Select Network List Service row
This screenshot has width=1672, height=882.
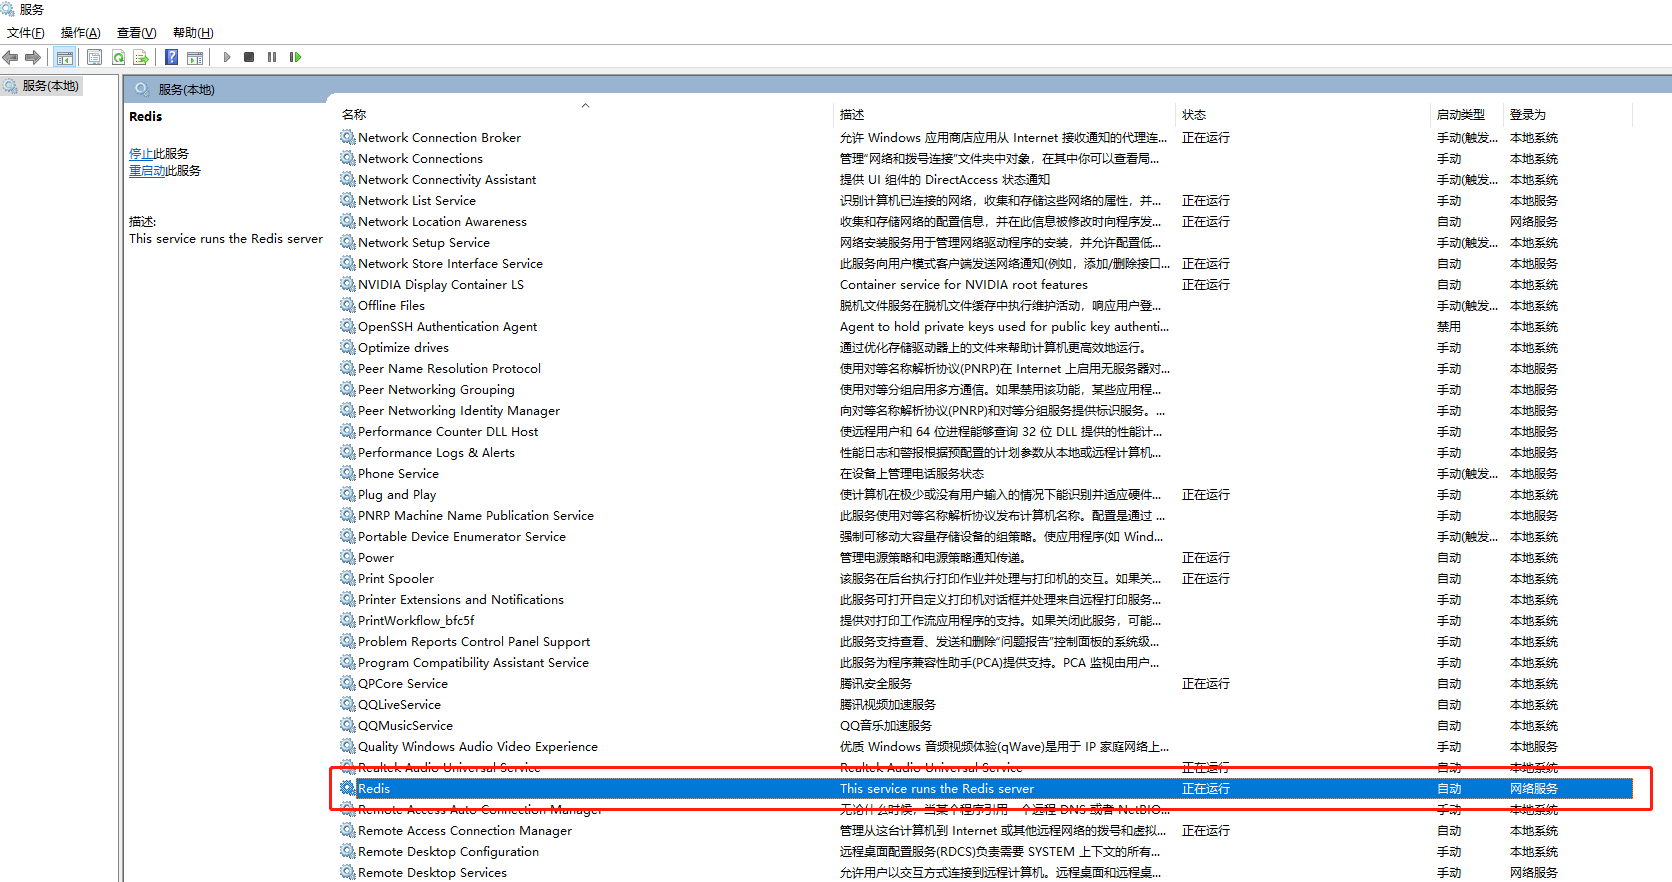coord(985,200)
